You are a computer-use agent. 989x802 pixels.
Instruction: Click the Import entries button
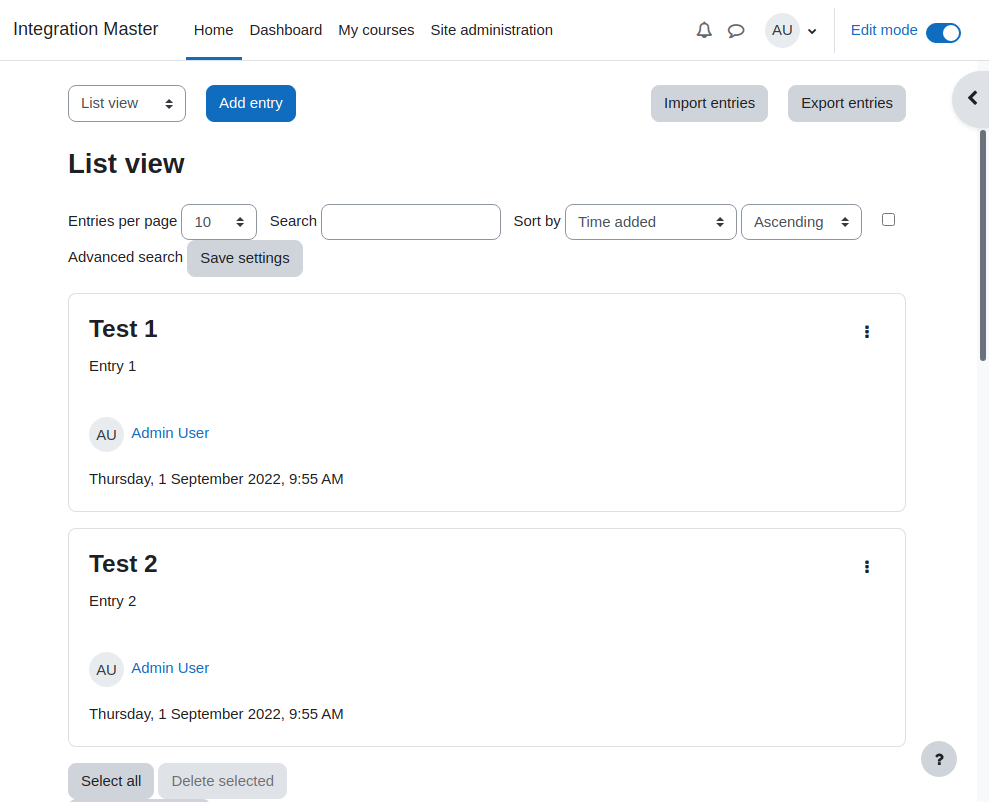[x=710, y=103]
